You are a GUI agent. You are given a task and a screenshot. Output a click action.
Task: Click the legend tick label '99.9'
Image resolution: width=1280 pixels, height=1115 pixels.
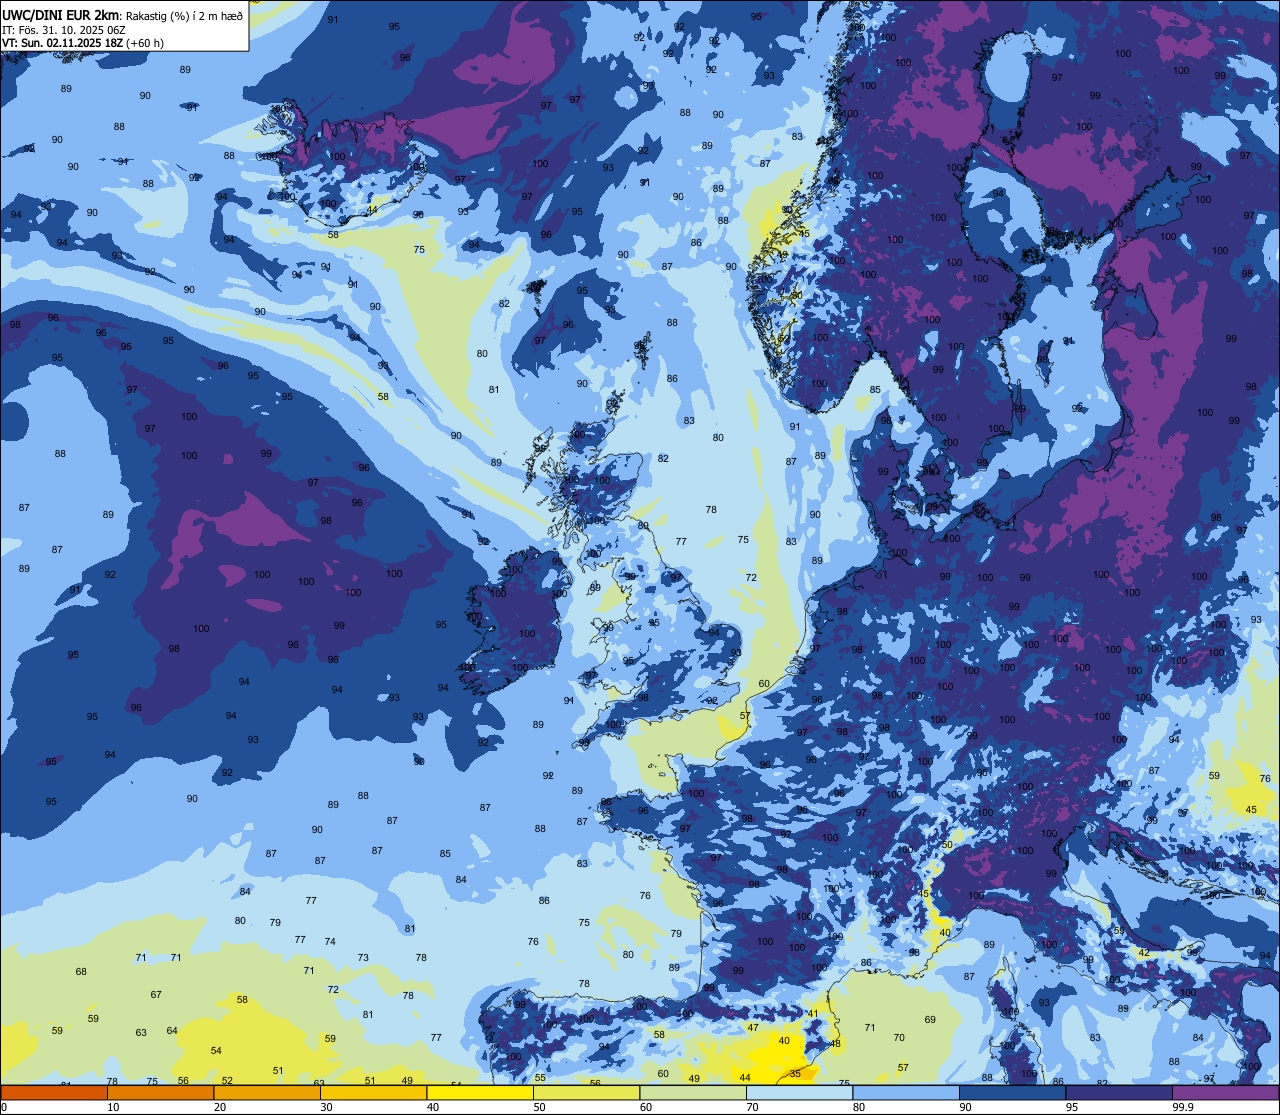(x=1184, y=1107)
